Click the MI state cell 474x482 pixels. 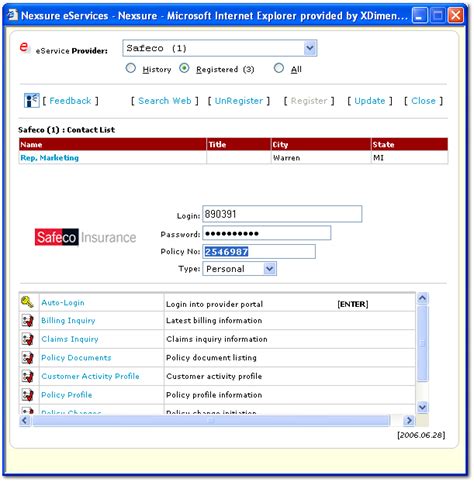pyautogui.click(x=410, y=157)
